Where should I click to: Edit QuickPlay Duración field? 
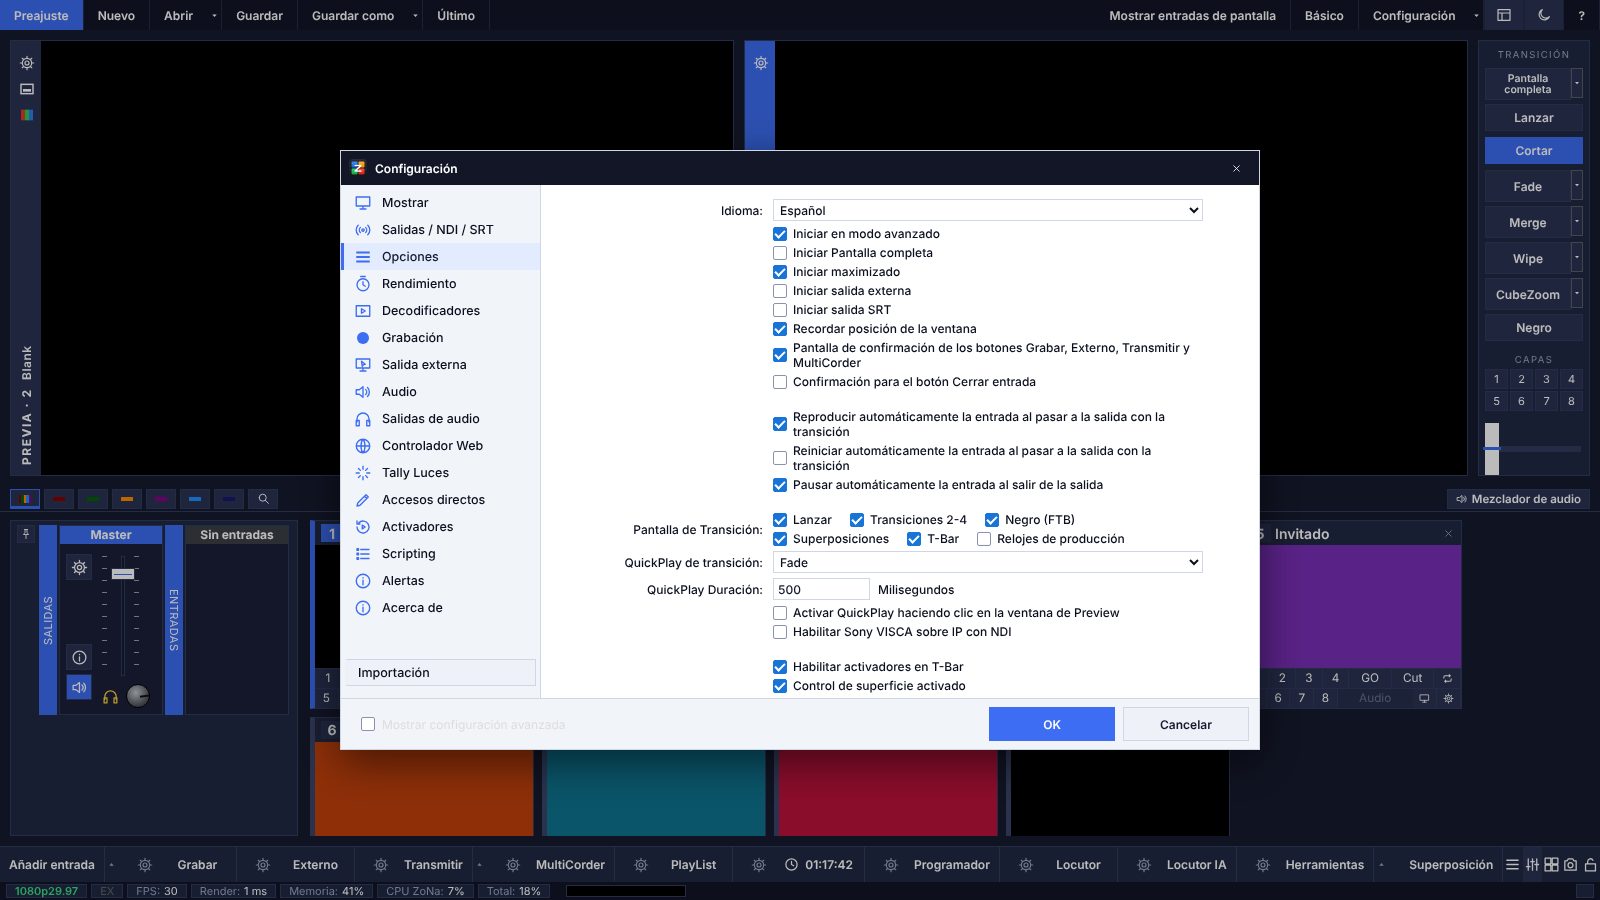(x=821, y=590)
